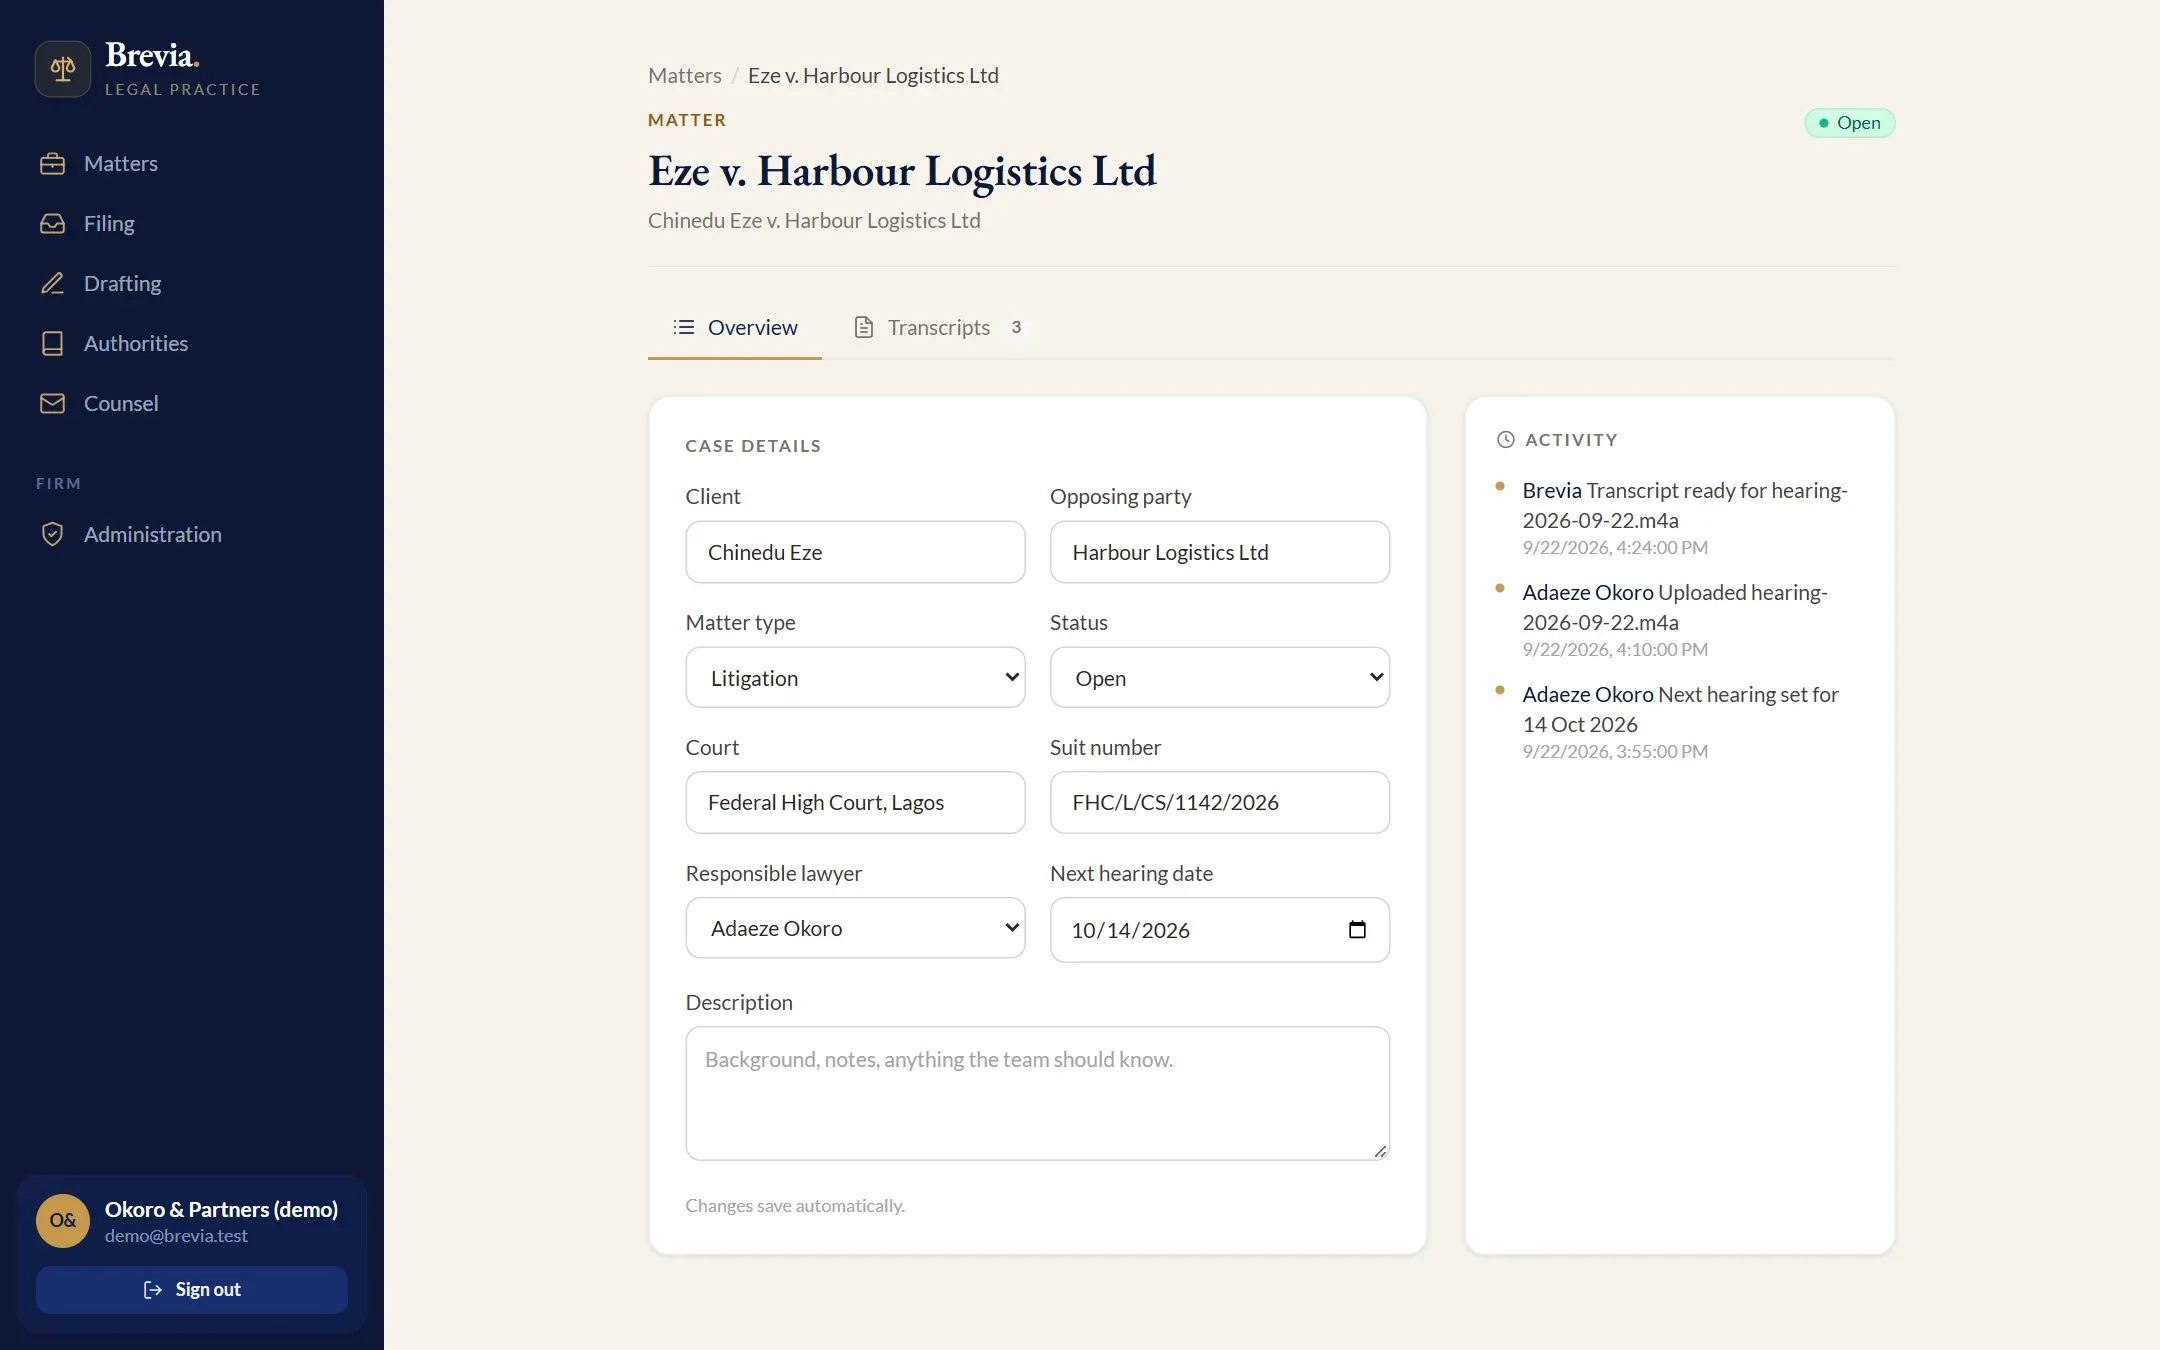Open the Responsible lawyer dropdown
Screen dimensions: 2160x1350
point(855,929)
